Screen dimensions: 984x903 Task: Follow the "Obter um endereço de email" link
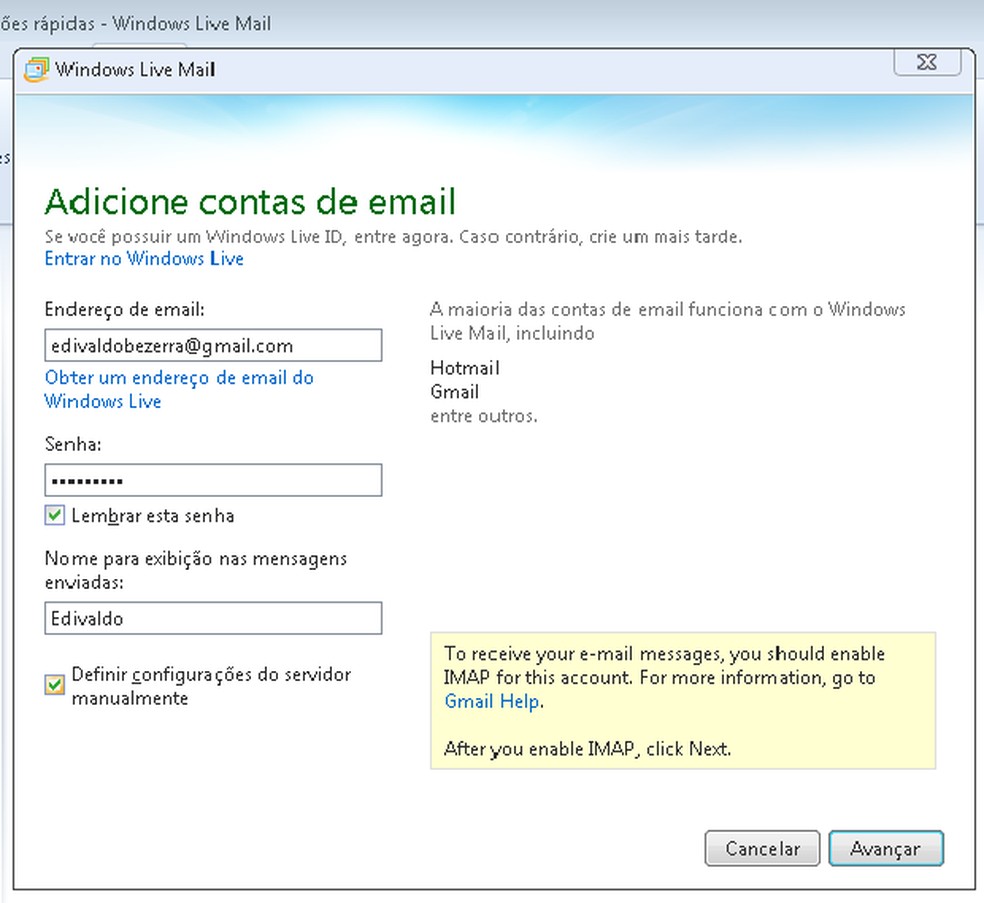(178, 378)
